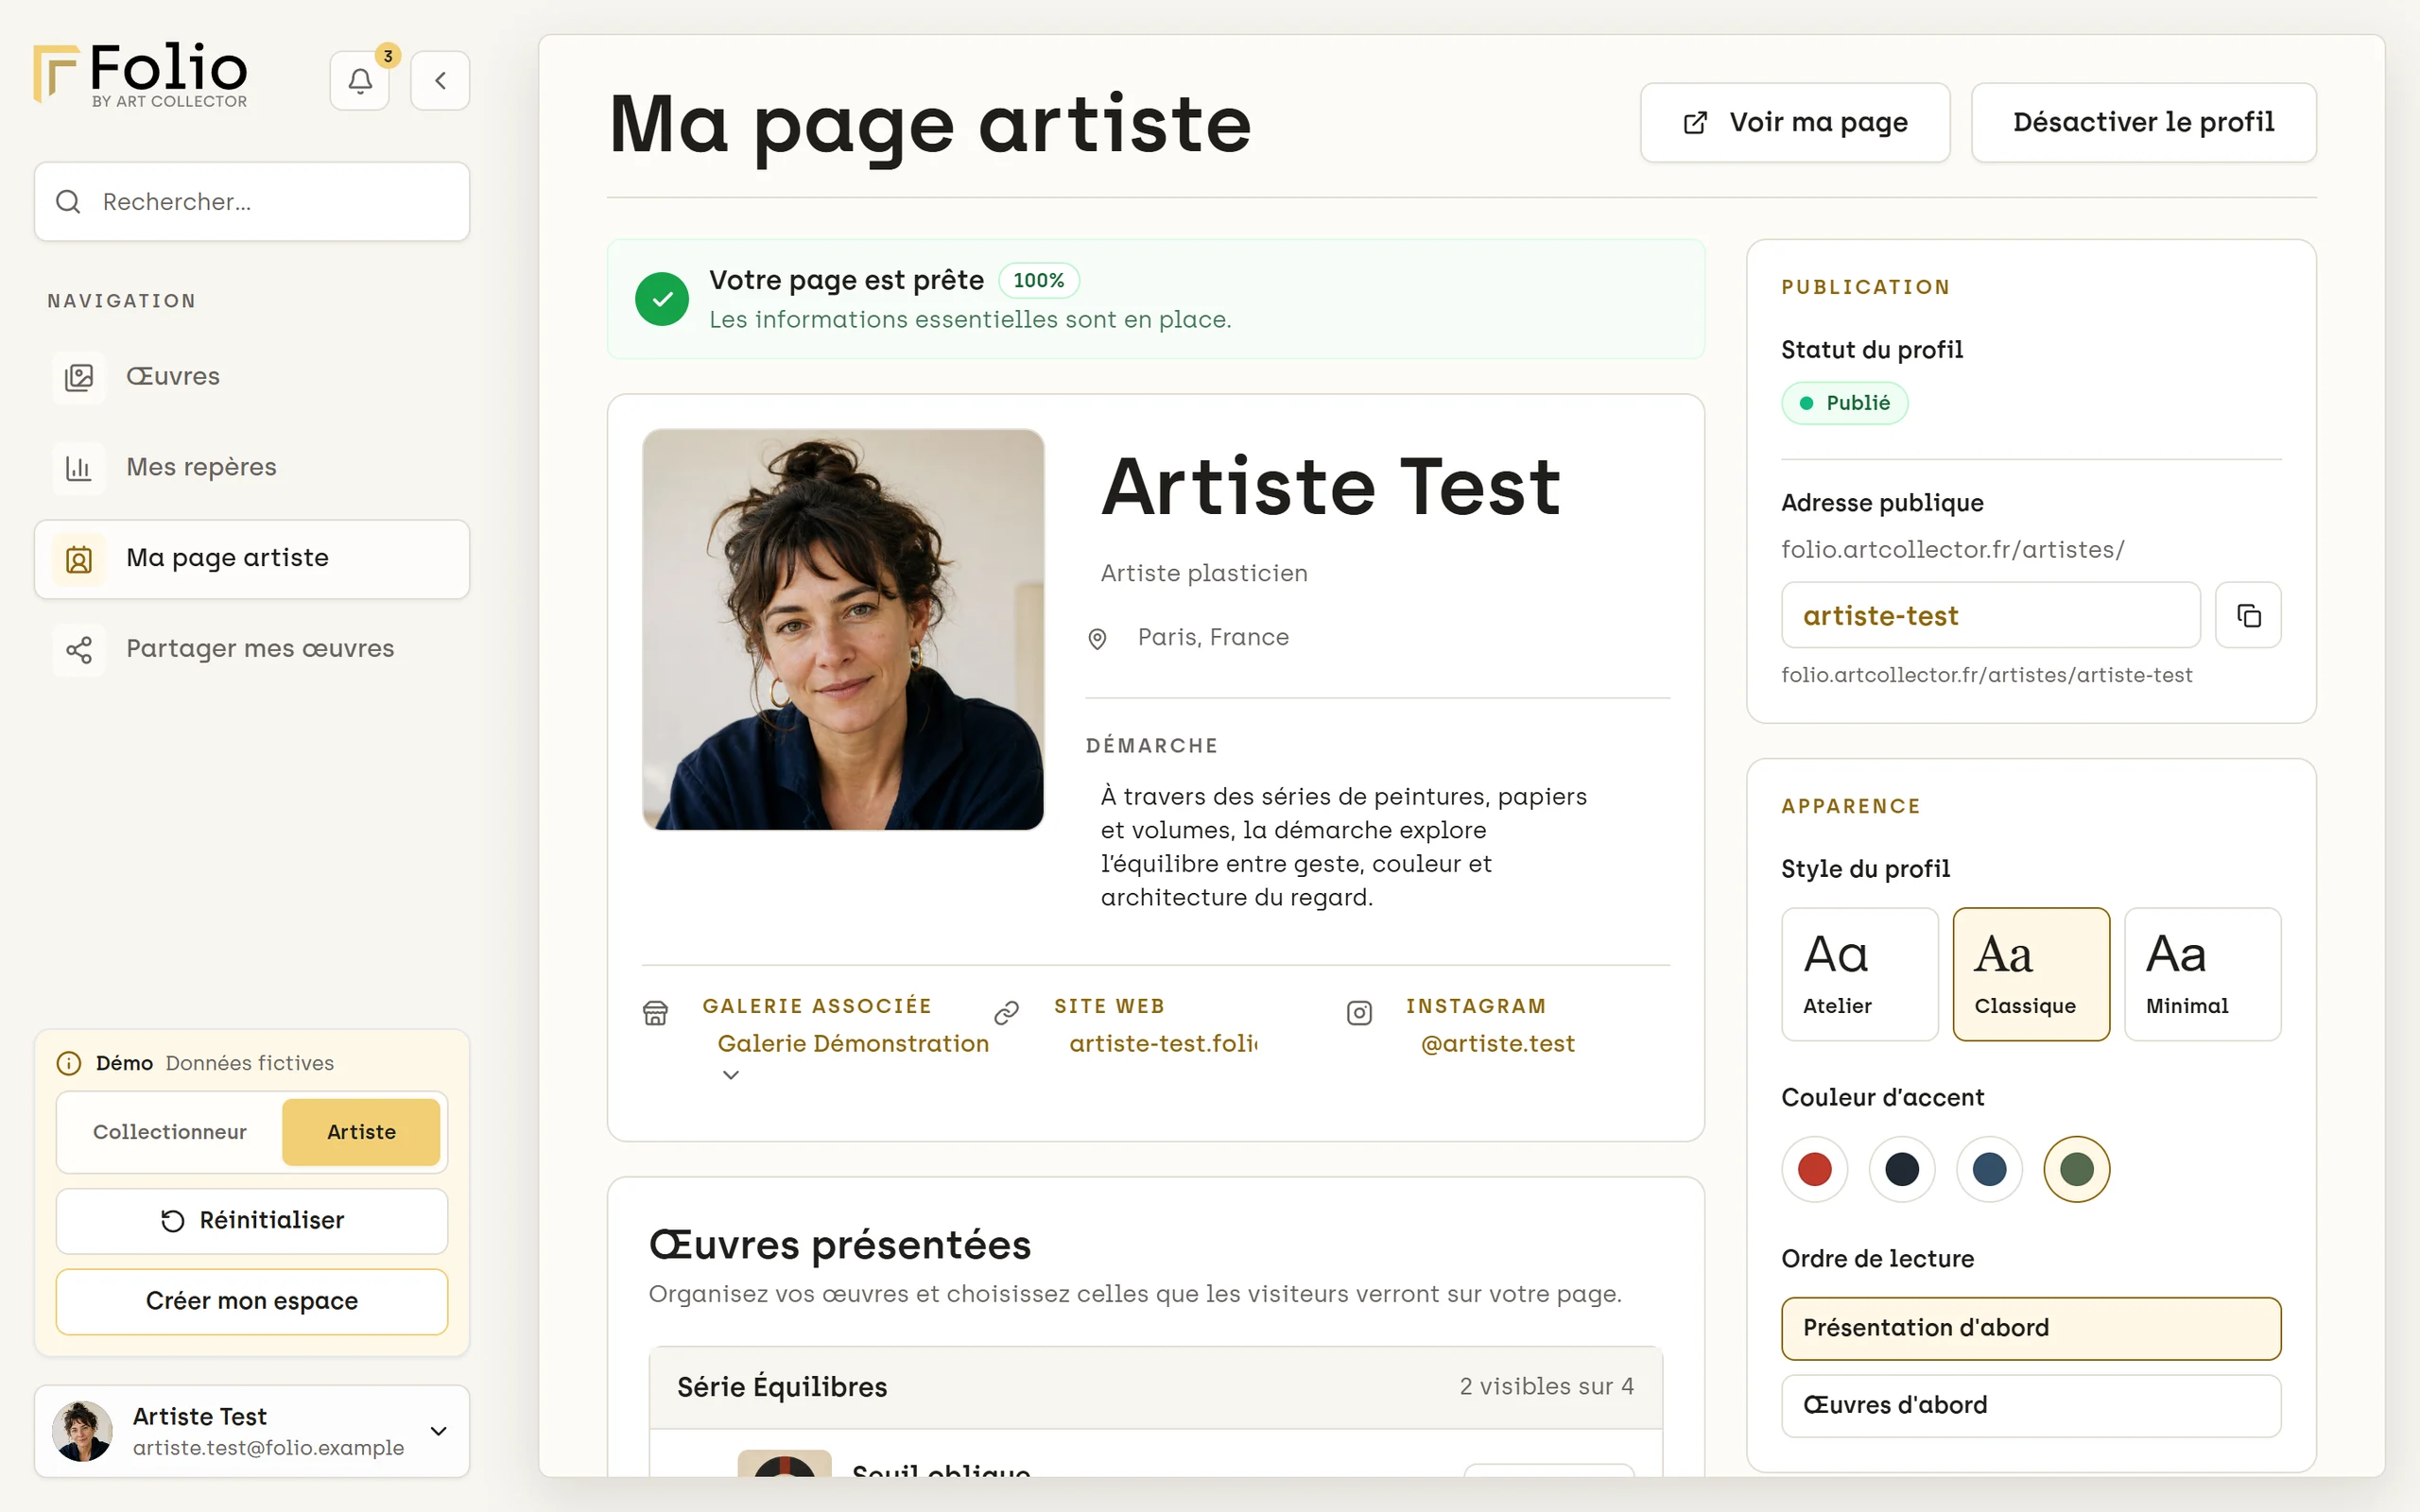Viewport: 2420px width, 1512px height.
Task: Switch demo mode to Artiste
Action: tap(361, 1132)
